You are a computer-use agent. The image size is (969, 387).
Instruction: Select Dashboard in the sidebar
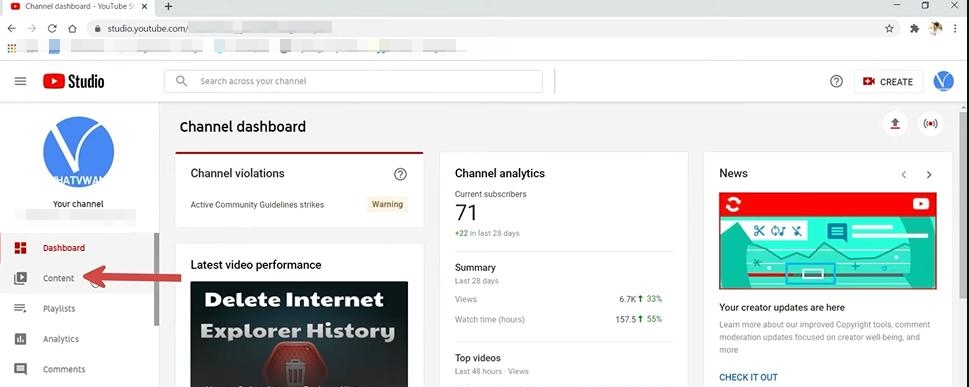tap(77, 248)
